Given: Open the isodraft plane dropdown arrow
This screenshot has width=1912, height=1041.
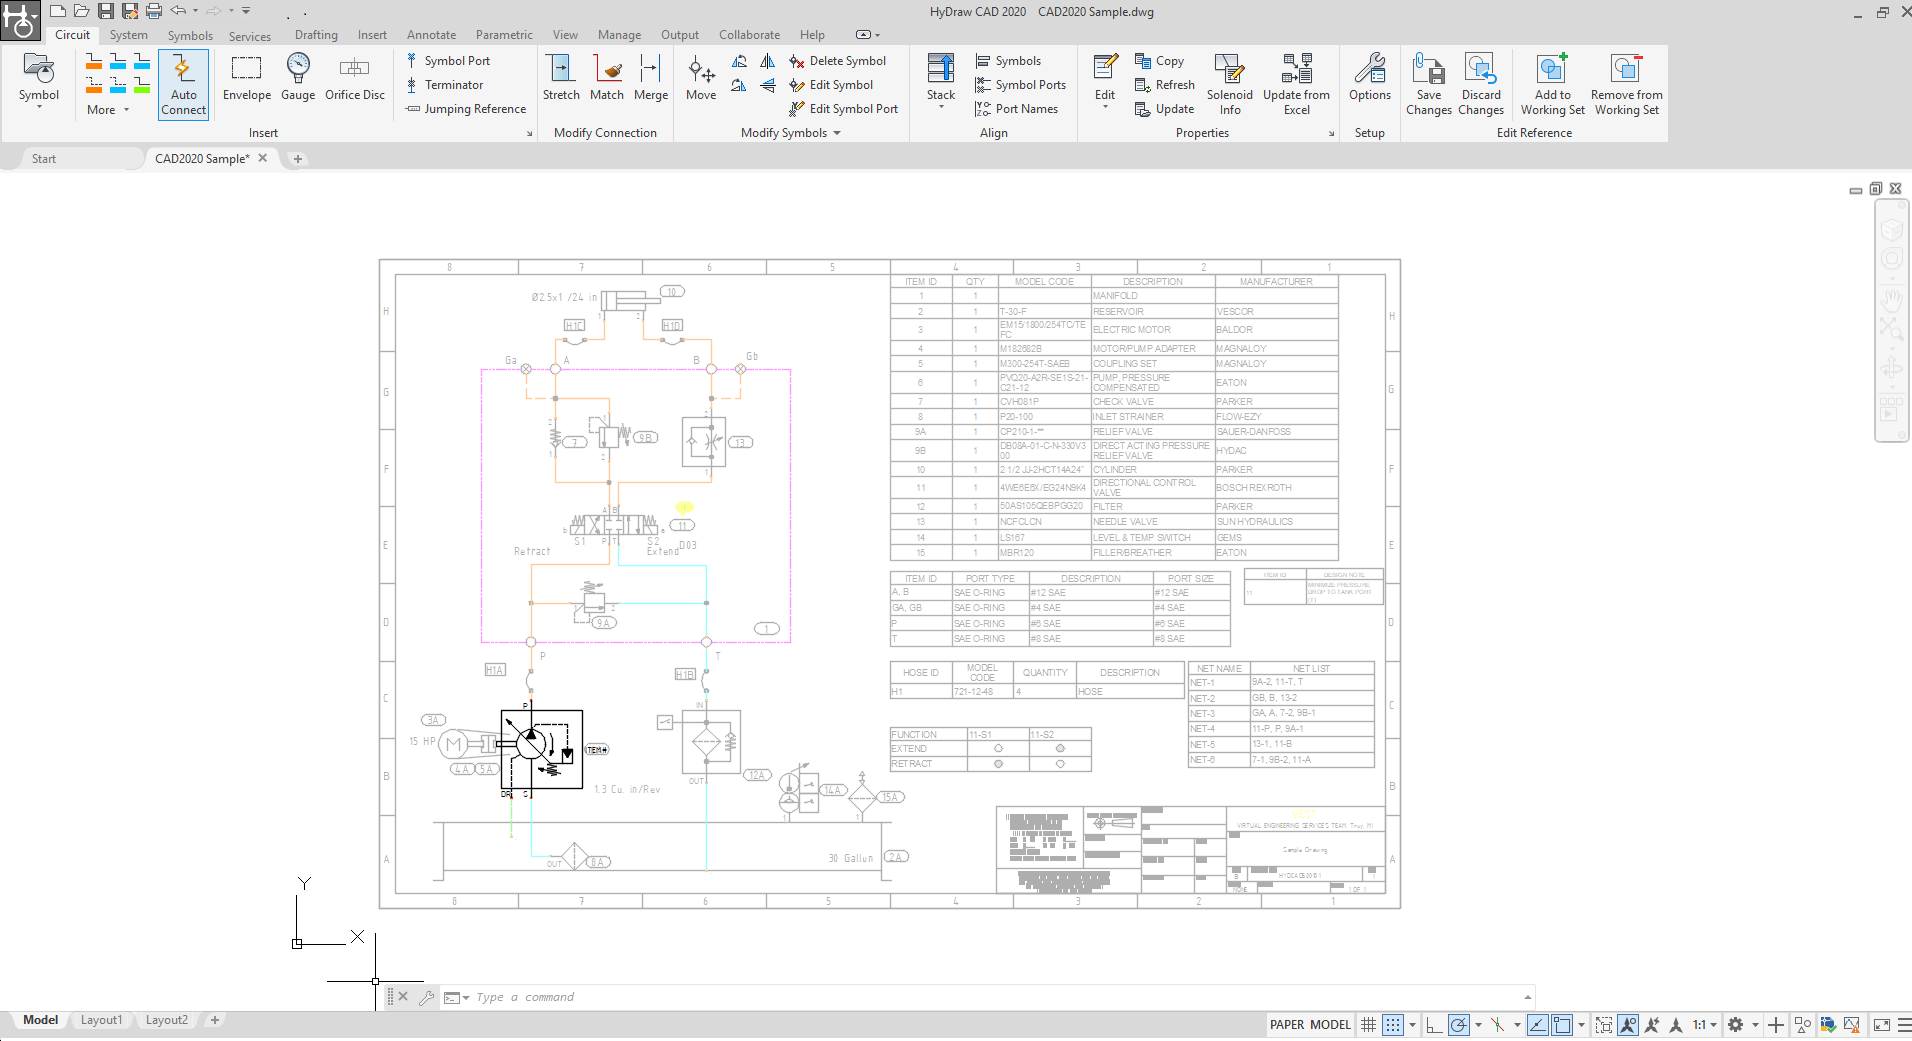Looking at the screenshot, I should tap(1517, 1024).
